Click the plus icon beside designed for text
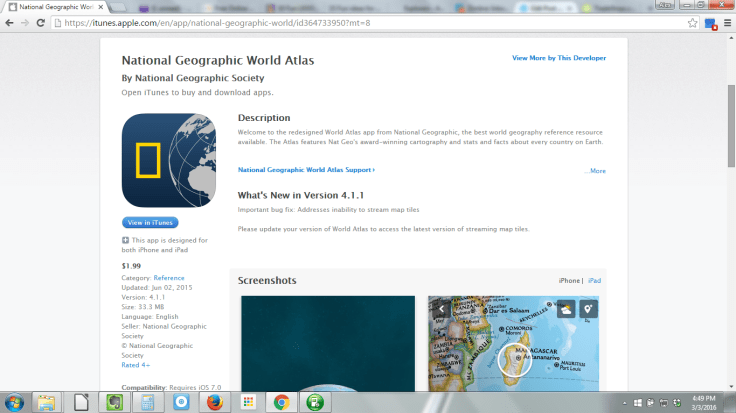The image size is (736, 413). [x=125, y=240]
